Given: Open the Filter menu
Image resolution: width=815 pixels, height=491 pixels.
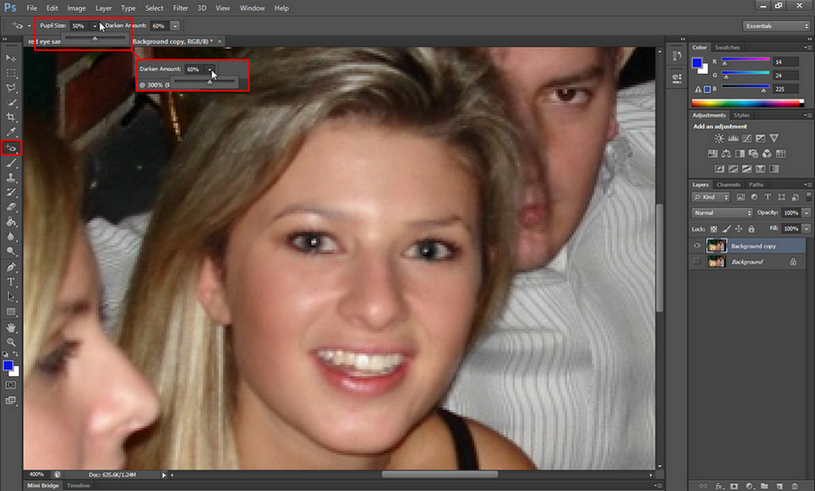Looking at the screenshot, I should [180, 8].
